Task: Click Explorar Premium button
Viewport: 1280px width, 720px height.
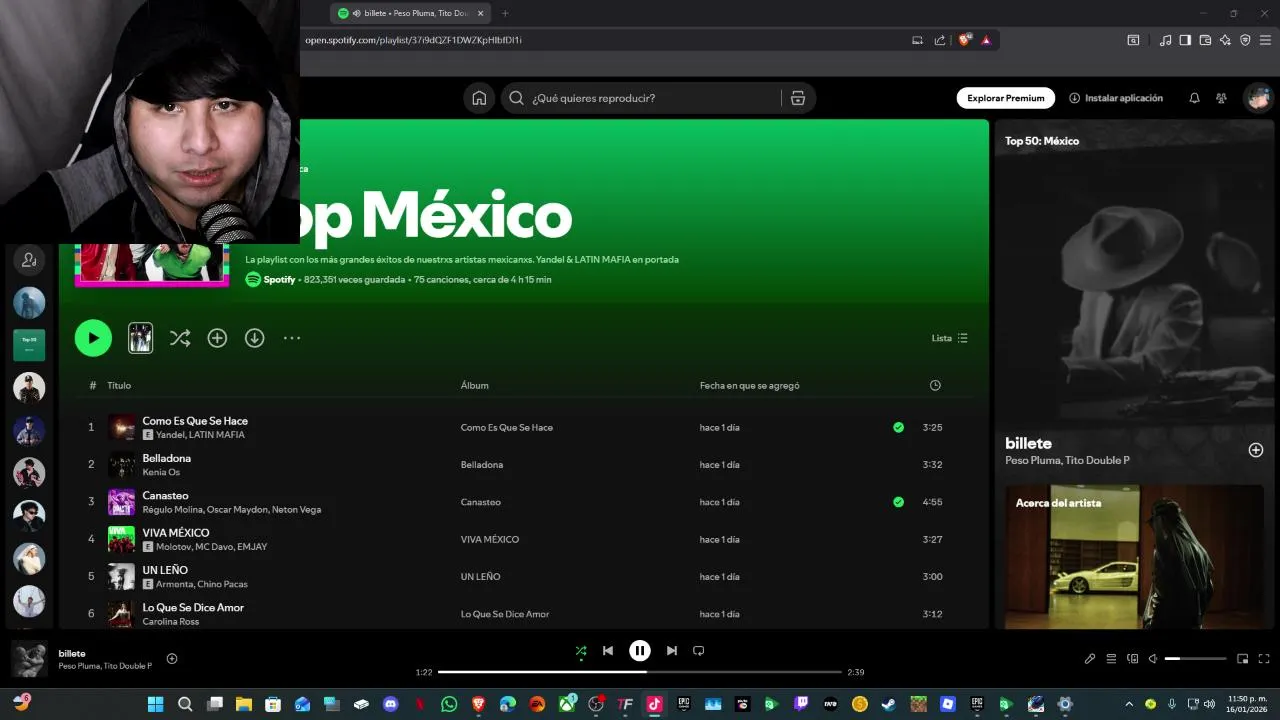Action: click(1005, 98)
